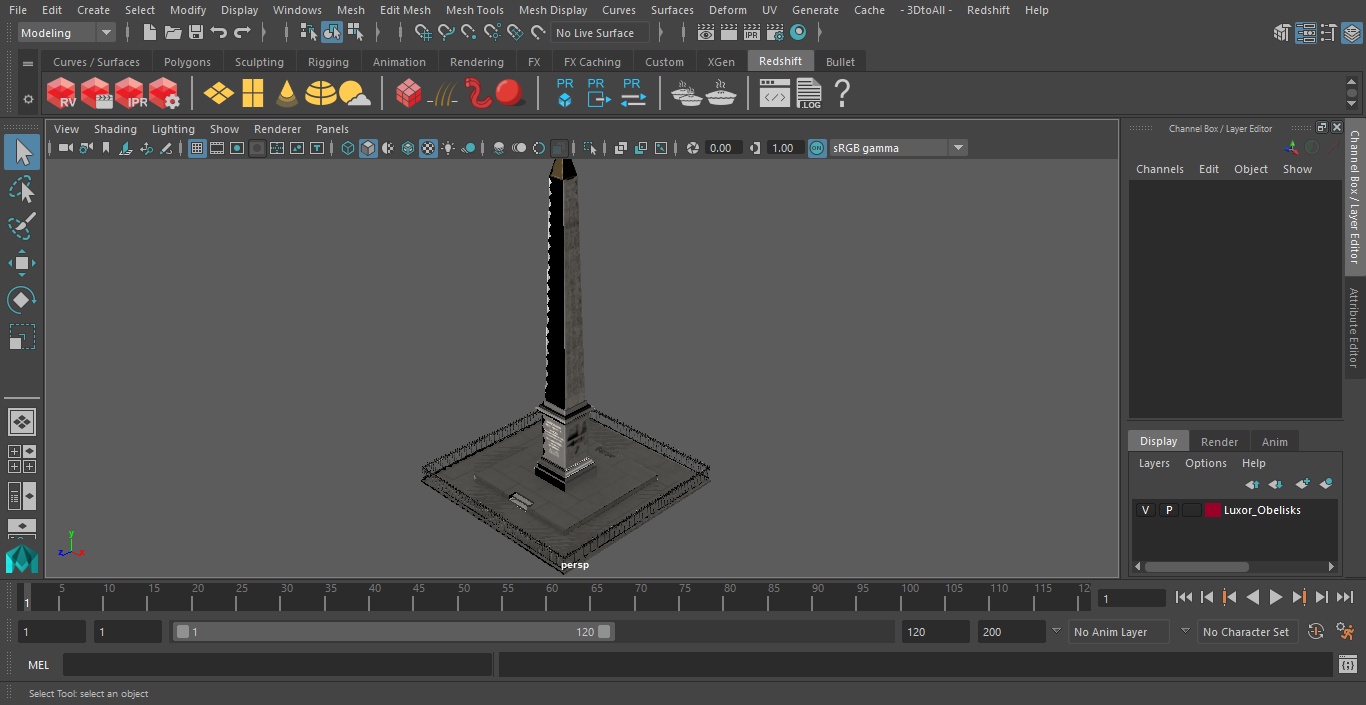Select the Move tool in the toolbox
This screenshot has height=705, width=1366.
pyautogui.click(x=21, y=263)
